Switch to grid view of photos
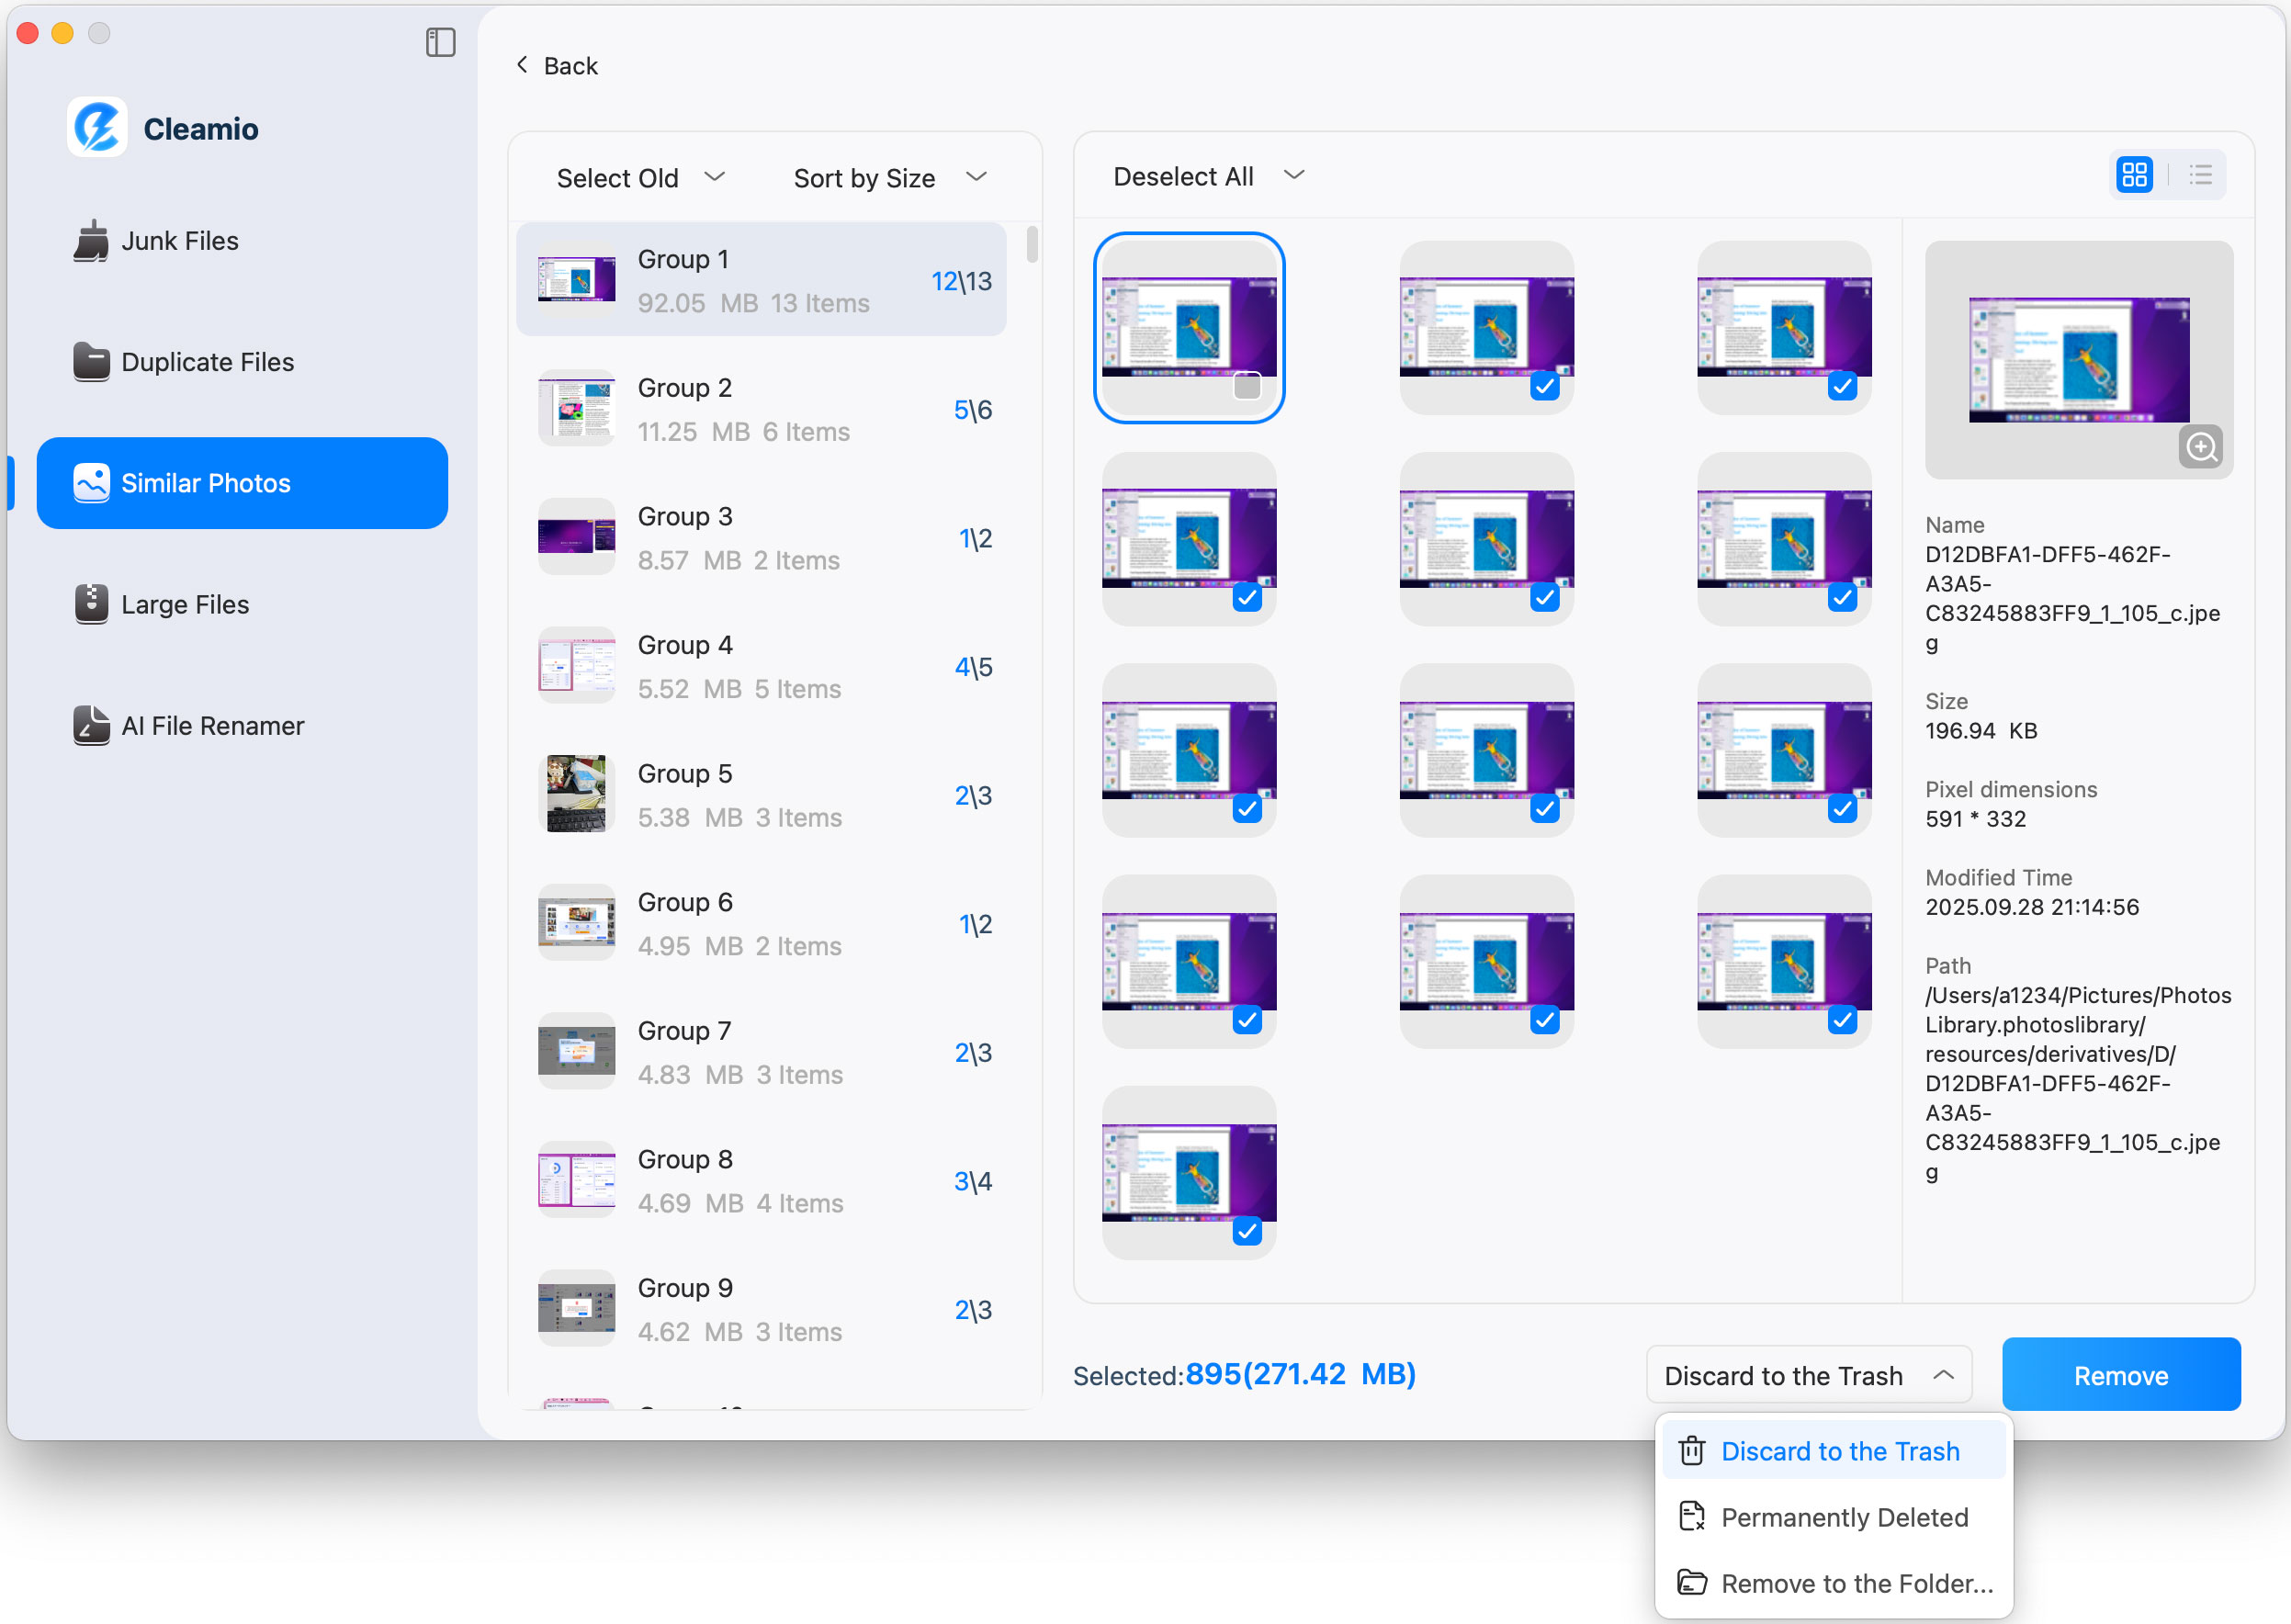 point(2135,174)
